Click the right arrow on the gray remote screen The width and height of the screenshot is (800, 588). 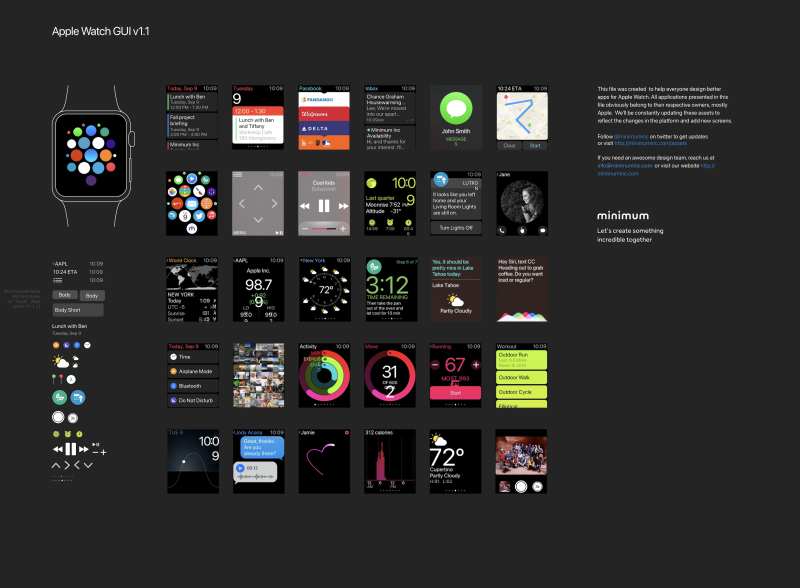coord(274,204)
